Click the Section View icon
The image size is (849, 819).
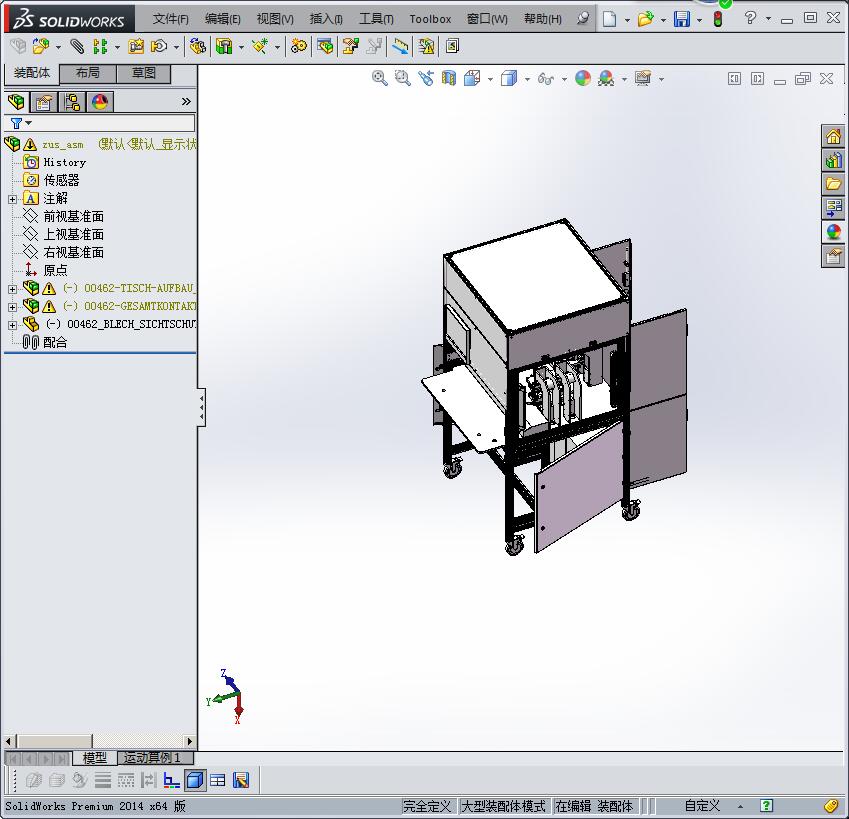point(449,78)
